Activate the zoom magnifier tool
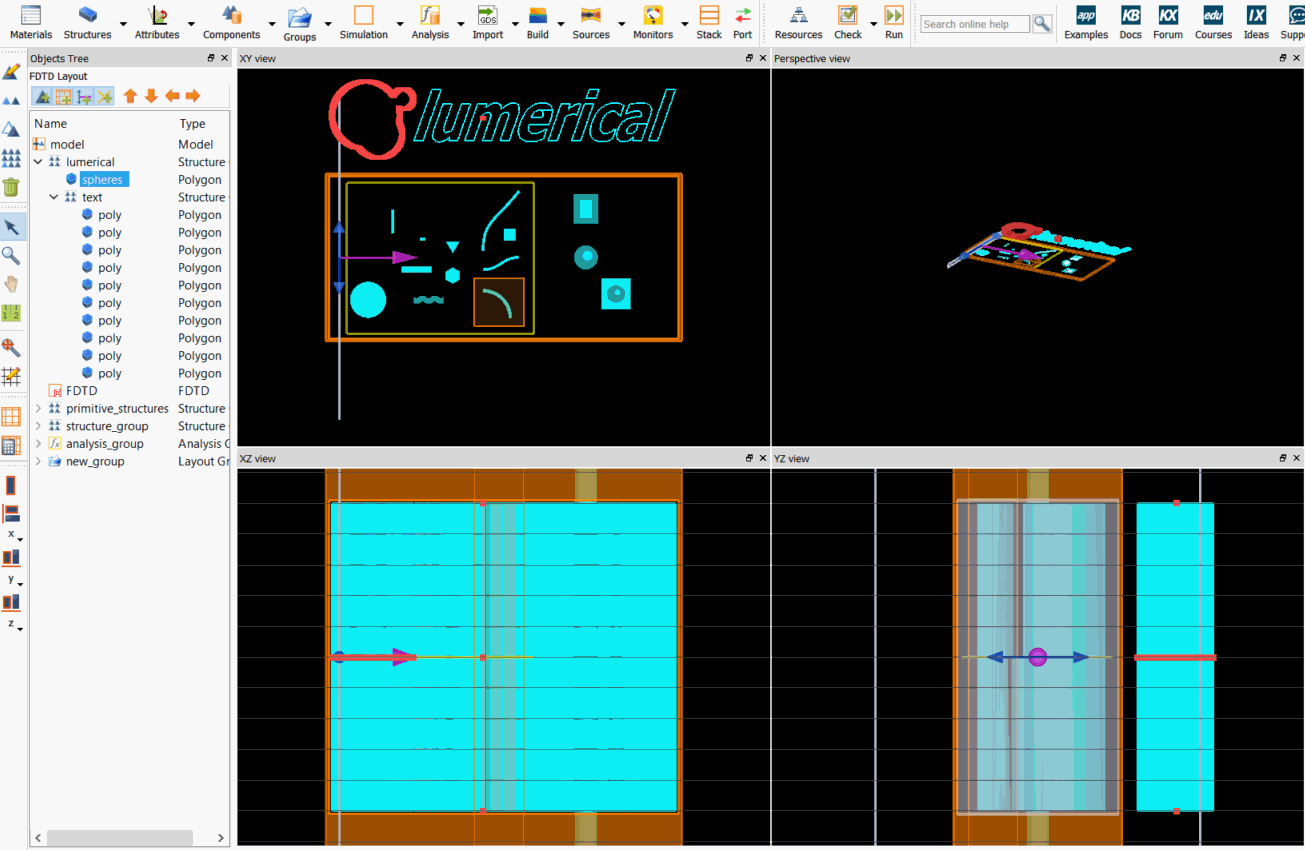This screenshot has height=850, width=1305. pyautogui.click(x=11, y=256)
